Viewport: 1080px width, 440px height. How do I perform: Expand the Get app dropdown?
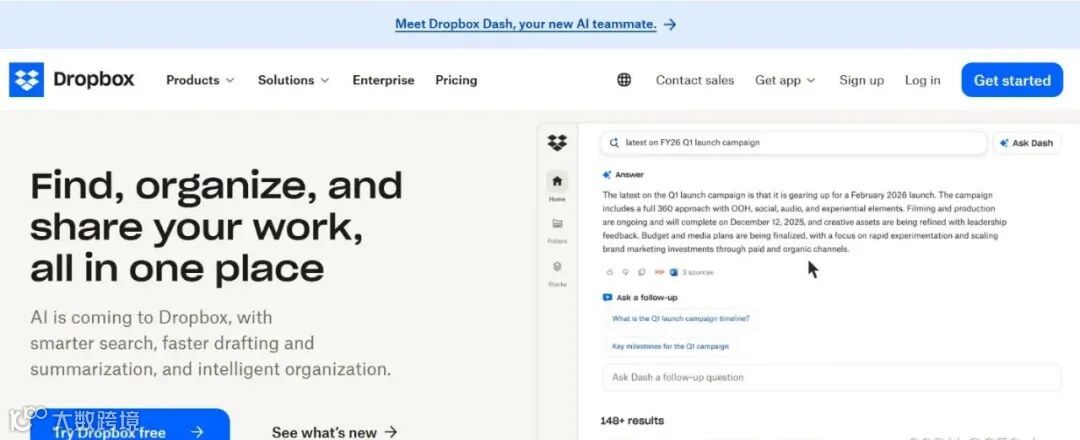tap(785, 80)
